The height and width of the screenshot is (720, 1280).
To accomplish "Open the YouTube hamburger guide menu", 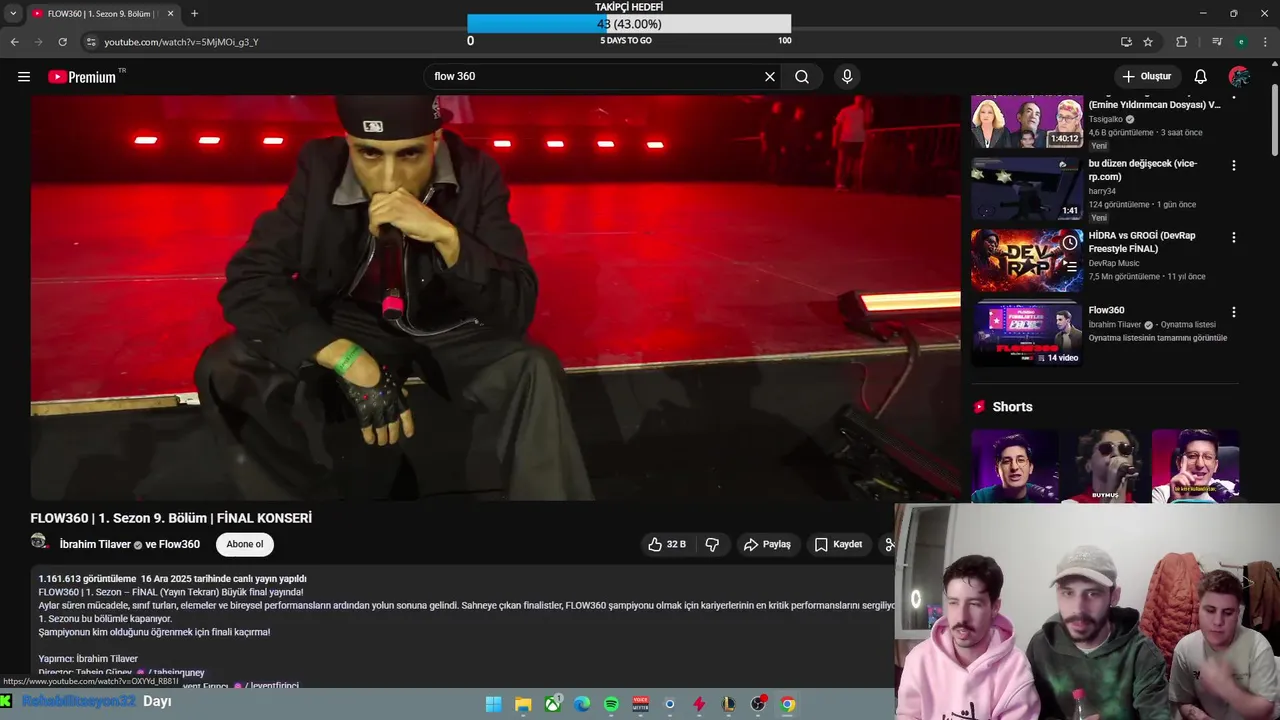I will (24, 76).
